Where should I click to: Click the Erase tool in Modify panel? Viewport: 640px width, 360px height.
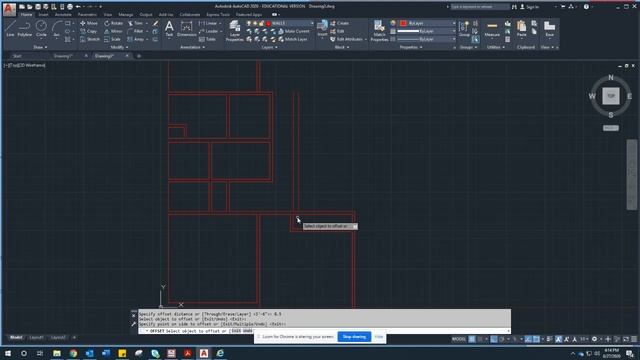click(156, 23)
